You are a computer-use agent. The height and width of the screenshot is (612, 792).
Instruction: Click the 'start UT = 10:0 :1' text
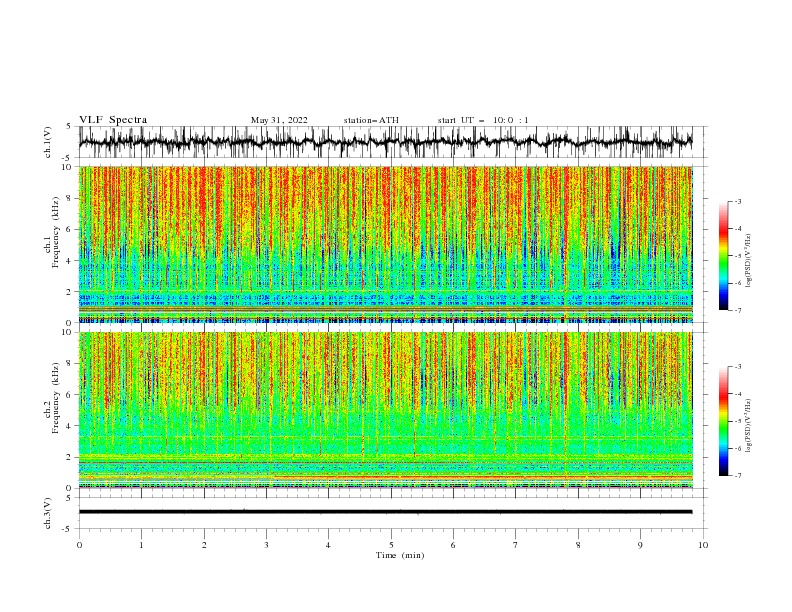tap(483, 120)
